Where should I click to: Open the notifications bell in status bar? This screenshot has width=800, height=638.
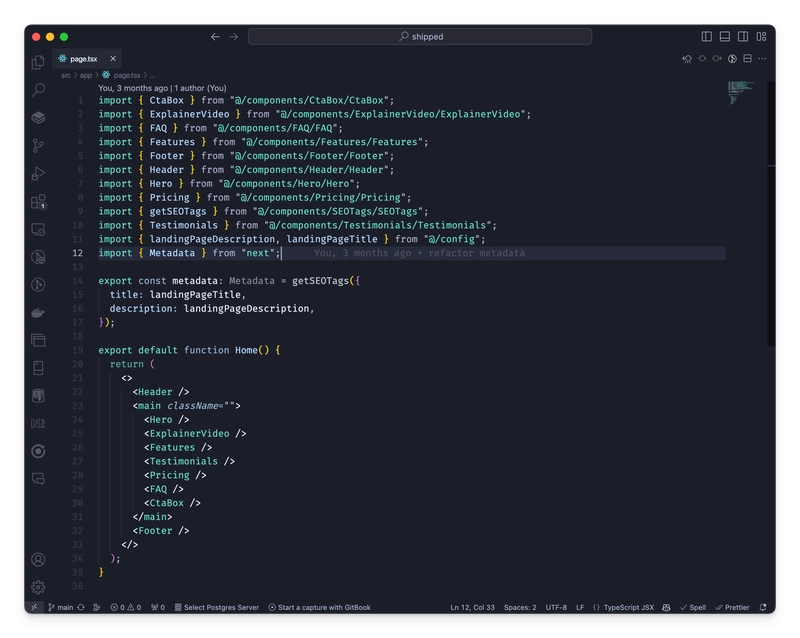pyautogui.click(x=763, y=607)
